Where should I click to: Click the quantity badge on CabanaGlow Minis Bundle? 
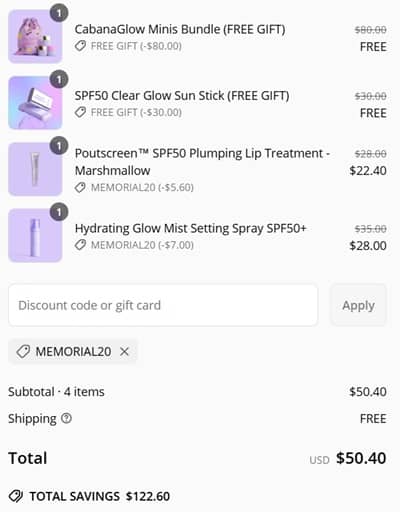pos(59,13)
